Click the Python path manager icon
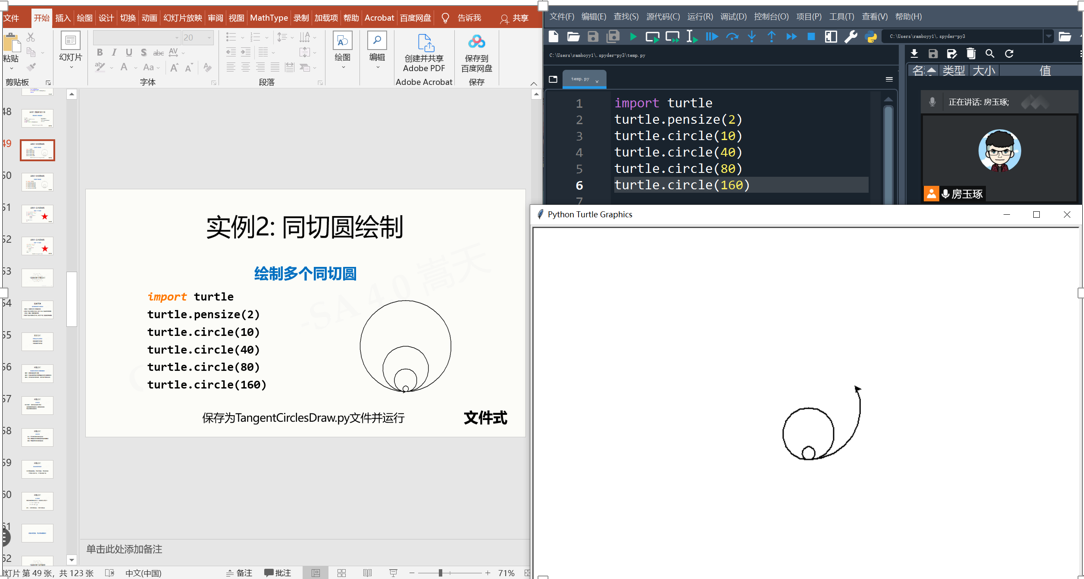The width and height of the screenshot is (1084, 579). (871, 37)
